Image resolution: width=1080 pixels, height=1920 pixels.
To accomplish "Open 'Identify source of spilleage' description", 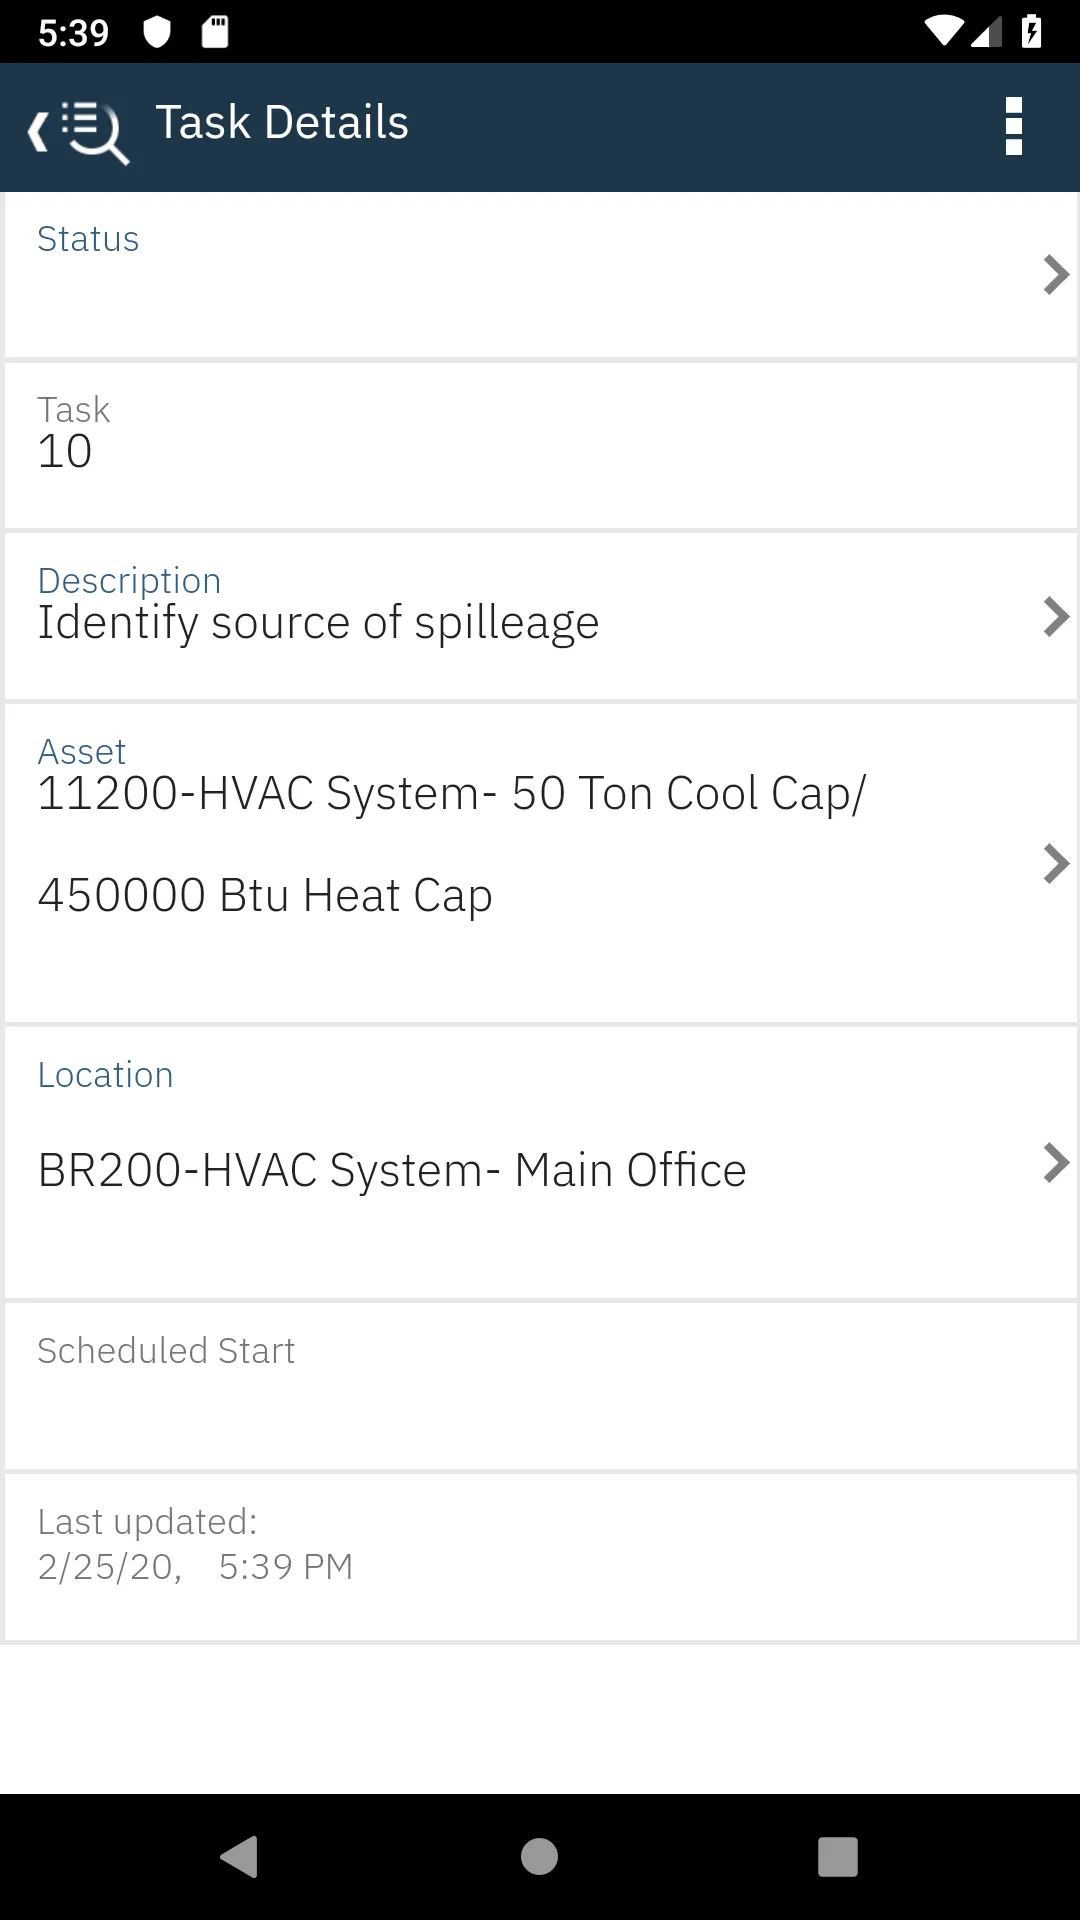I will pos(318,623).
